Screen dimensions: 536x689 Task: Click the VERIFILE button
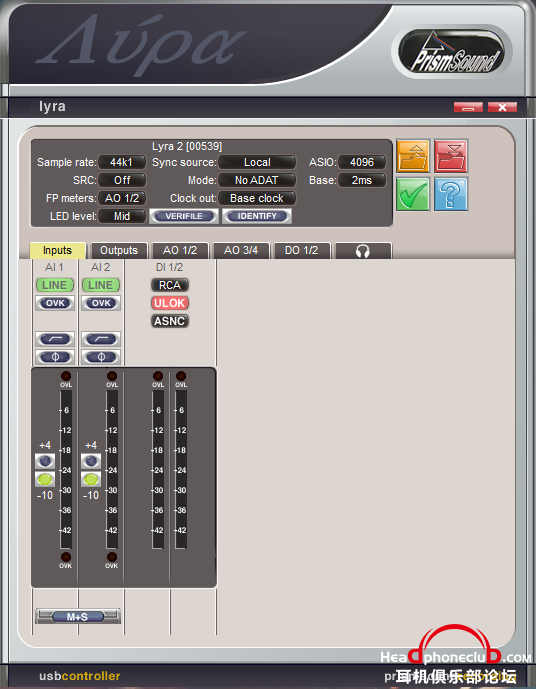184,216
